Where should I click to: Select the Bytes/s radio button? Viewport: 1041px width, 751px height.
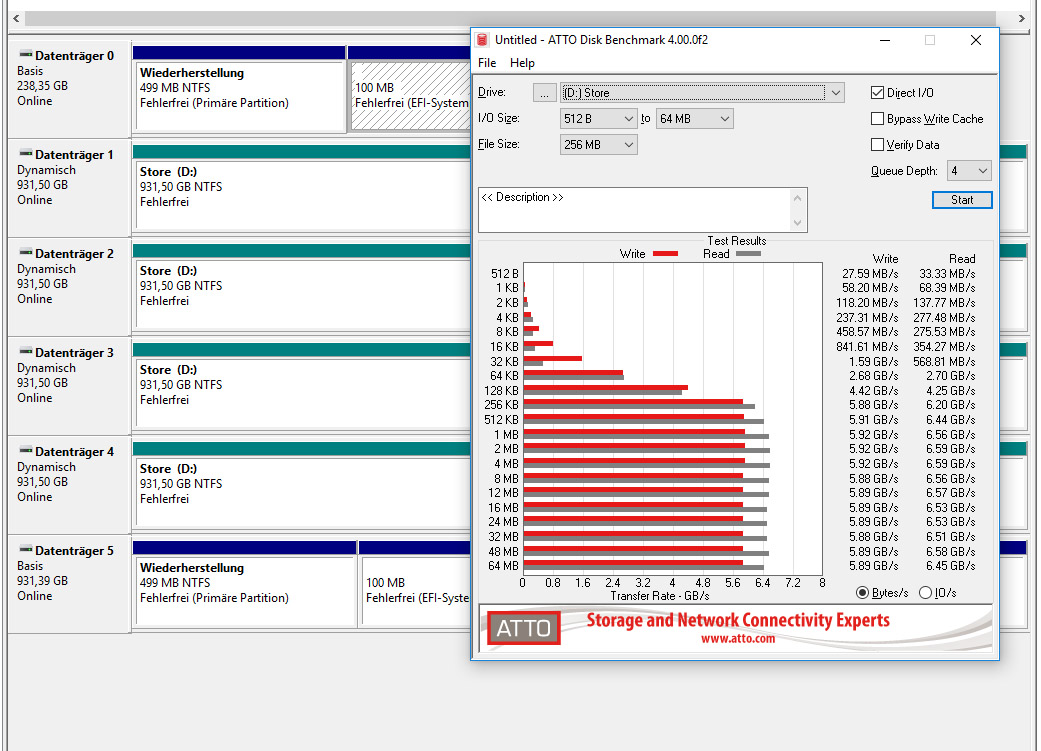click(x=862, y=592)
